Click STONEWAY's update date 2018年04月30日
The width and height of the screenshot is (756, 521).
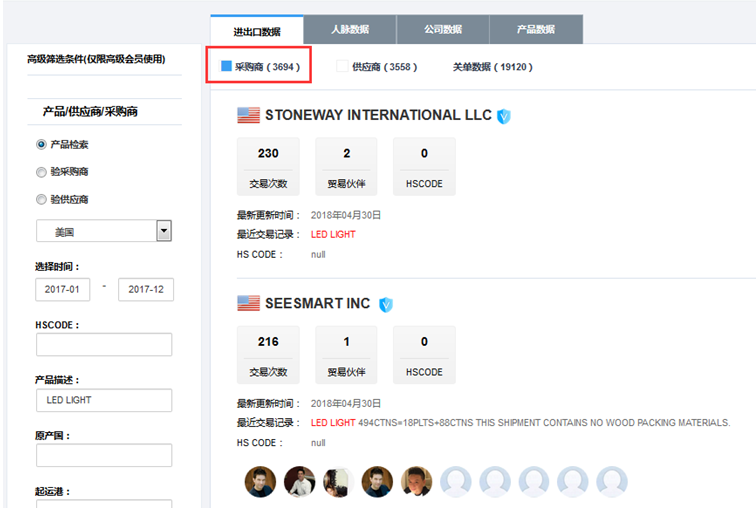(x=346, y=215)
